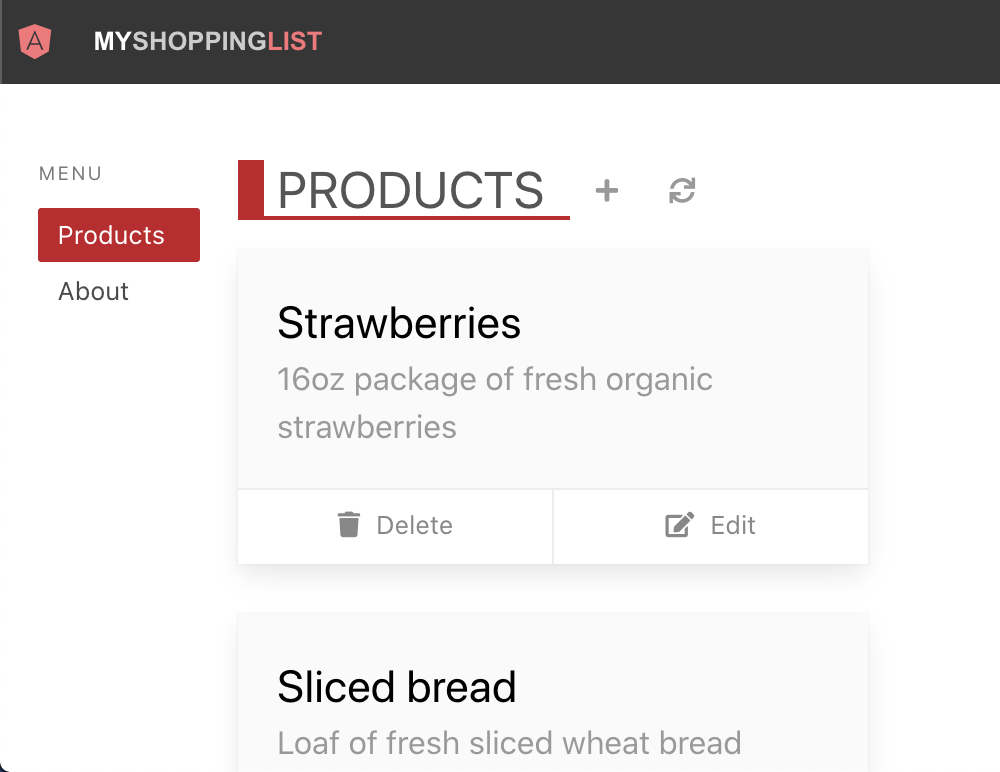The height and width of the screenshot is (772, 1000).
Task: Click the Strawberries product card body
Action: coord(552,370)
